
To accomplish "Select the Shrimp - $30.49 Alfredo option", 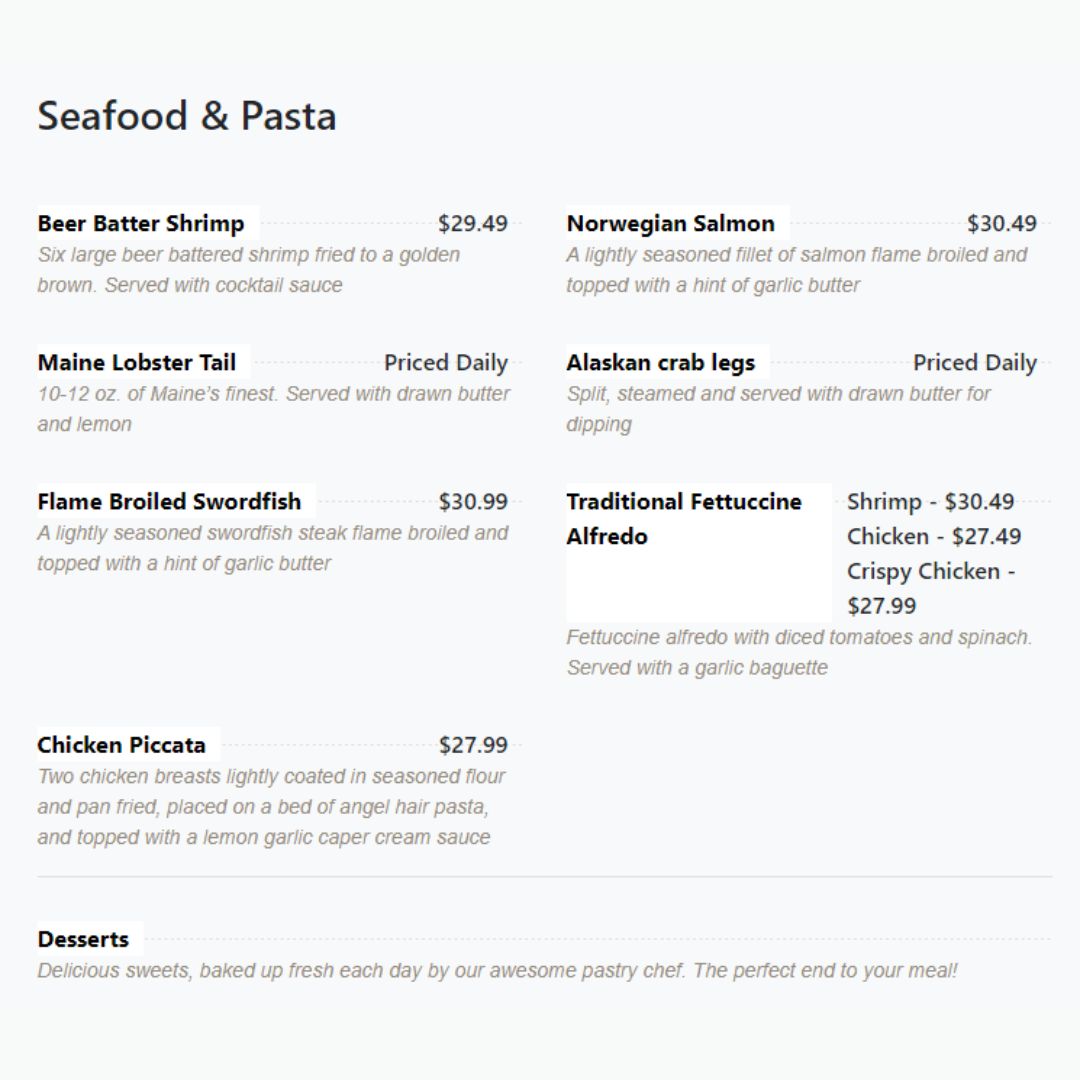I will point(930,501).
